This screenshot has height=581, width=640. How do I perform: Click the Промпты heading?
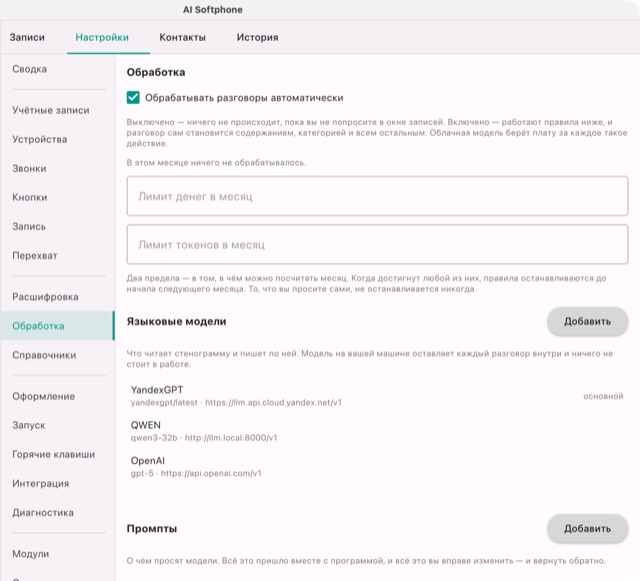click(x=152, y=528)
